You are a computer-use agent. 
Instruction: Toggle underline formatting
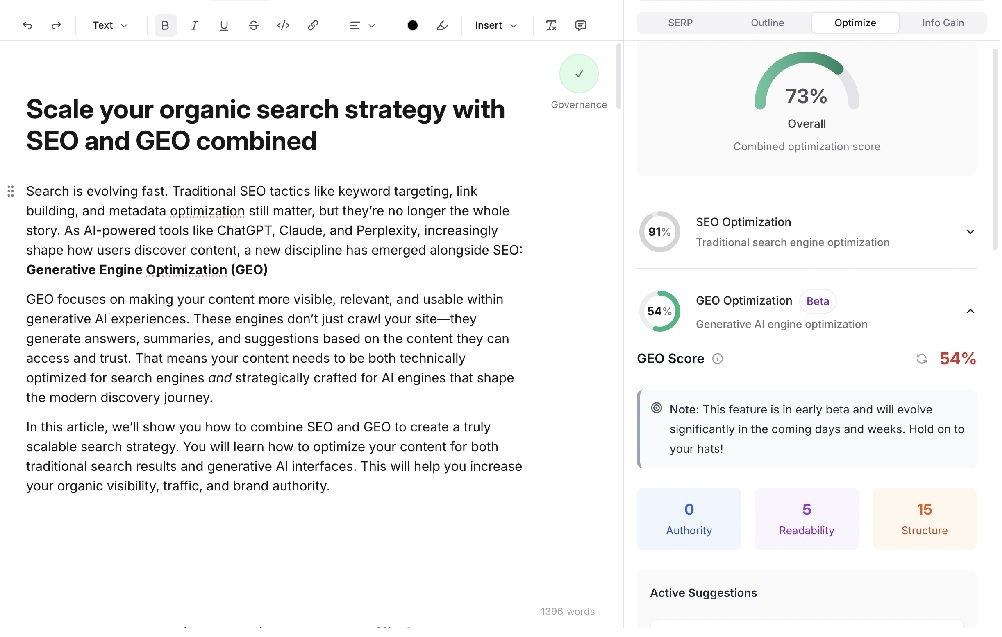pyautogui.click(x=223, y=25)
